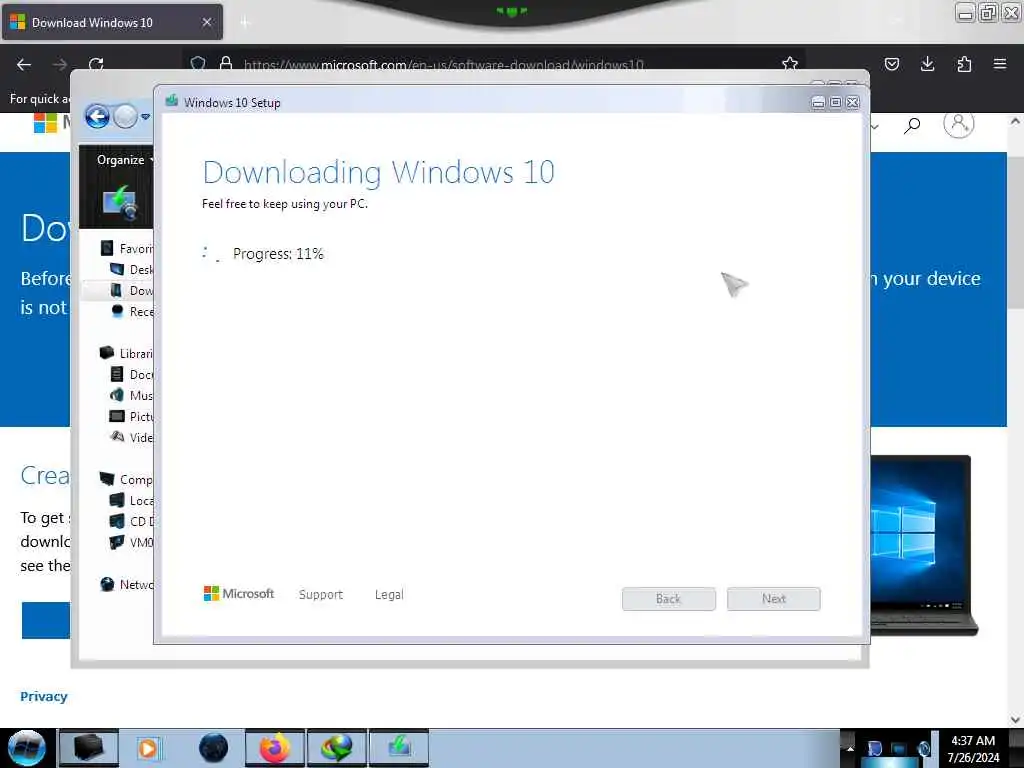Open Documents library in Explorer sidebar
The image size is (1024, 768).
131,374
